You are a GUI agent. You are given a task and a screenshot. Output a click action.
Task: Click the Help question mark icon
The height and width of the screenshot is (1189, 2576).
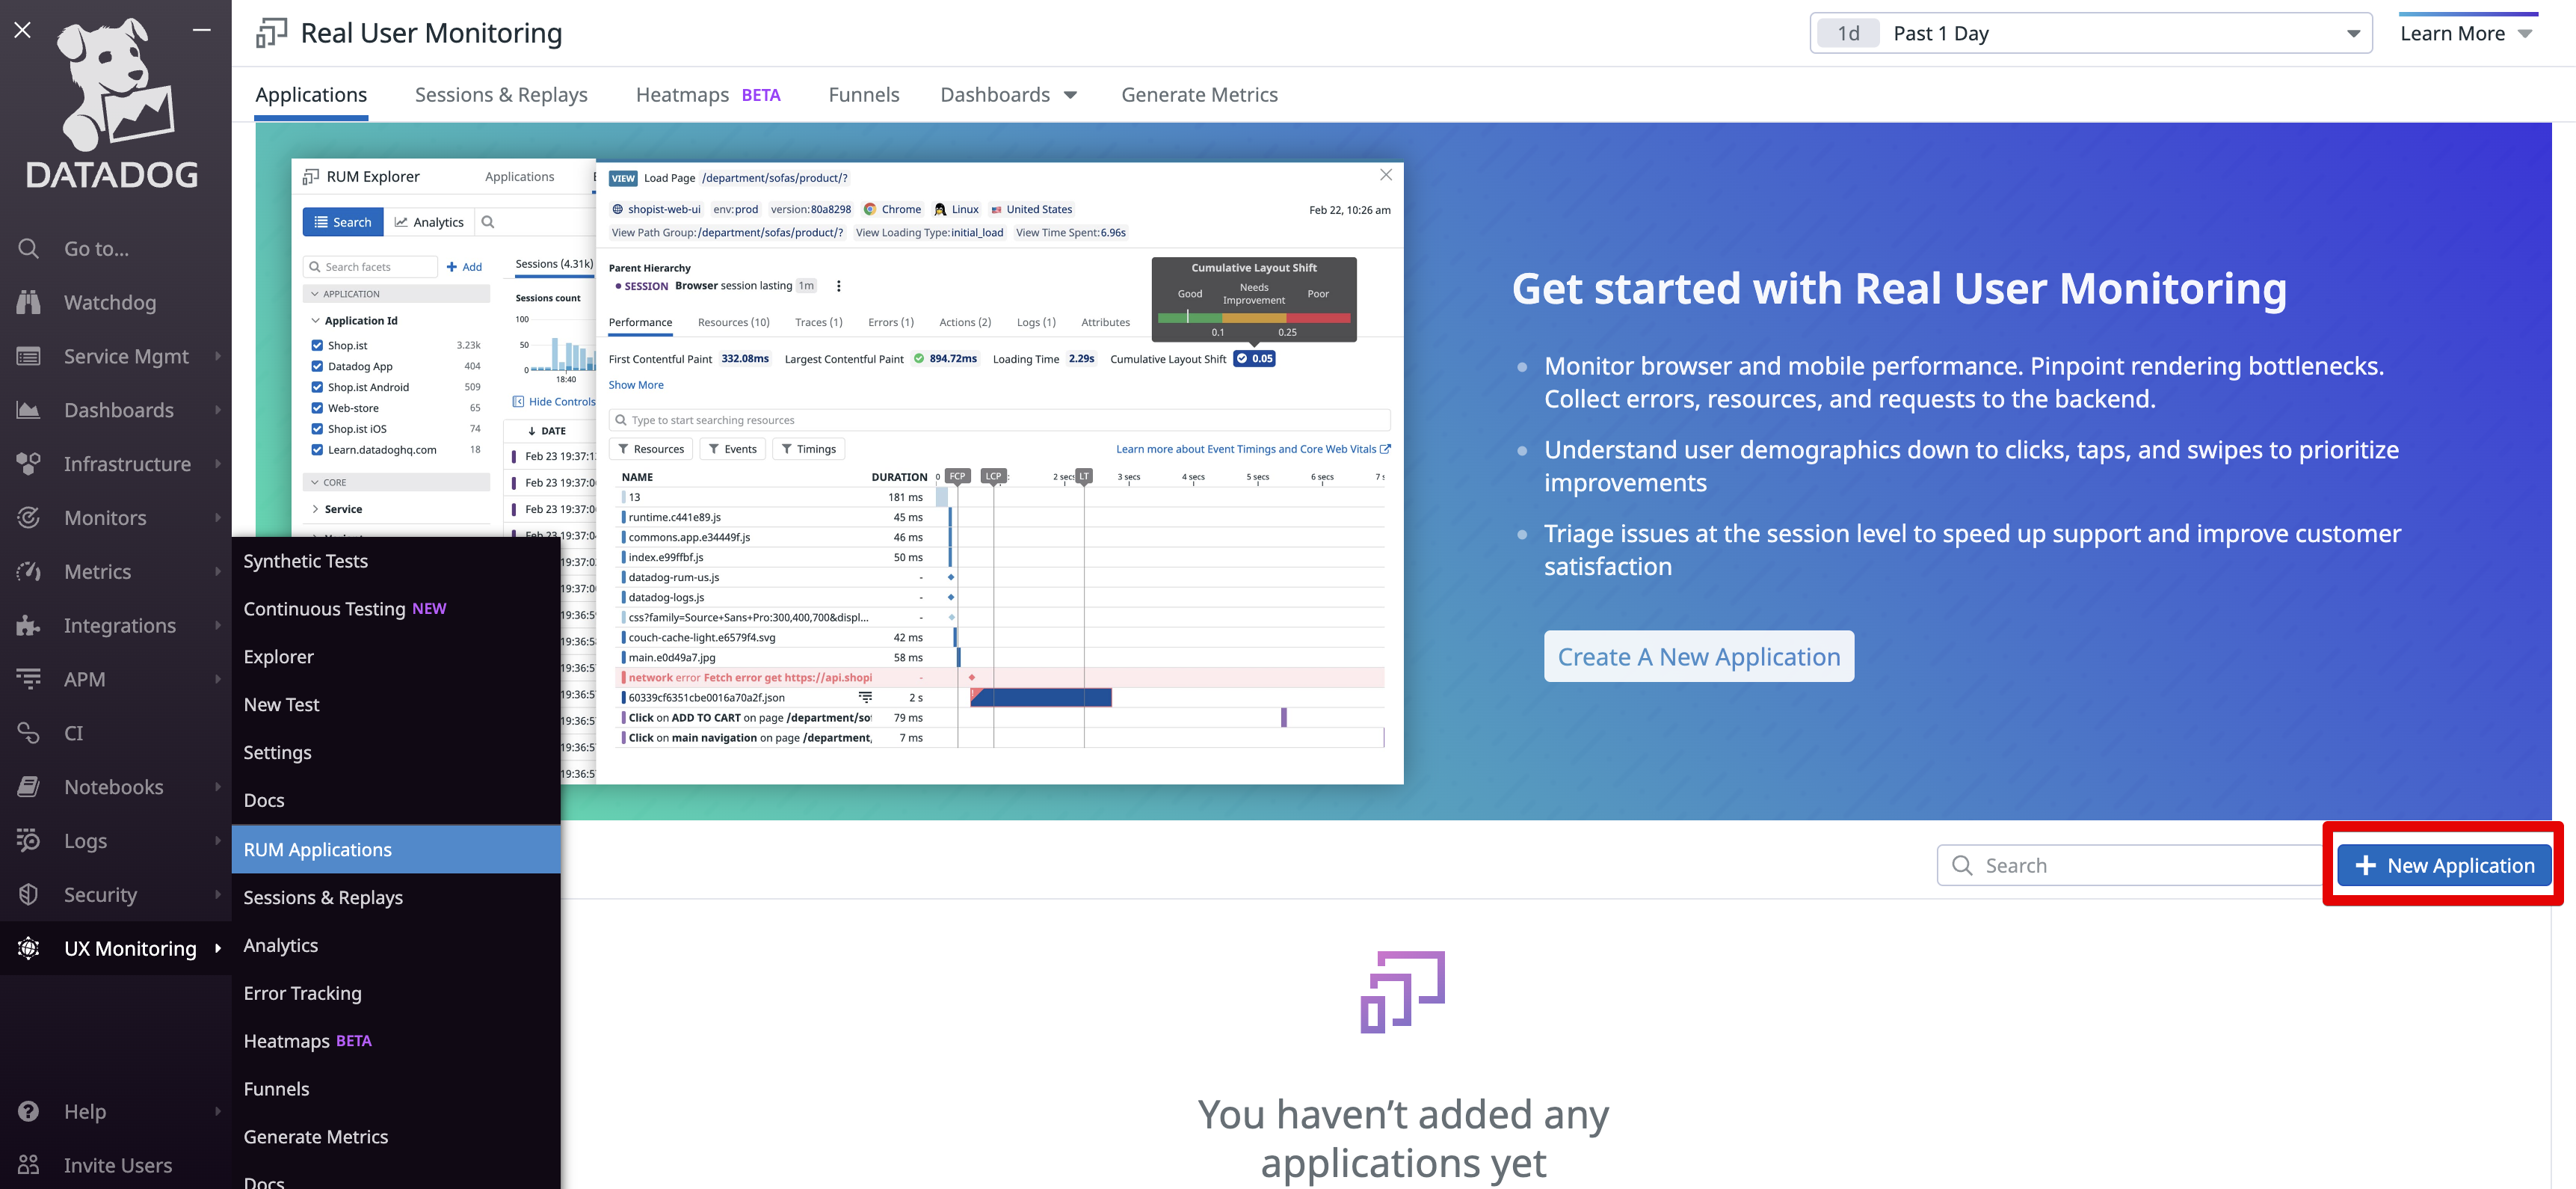click(x=29, y=1111)
